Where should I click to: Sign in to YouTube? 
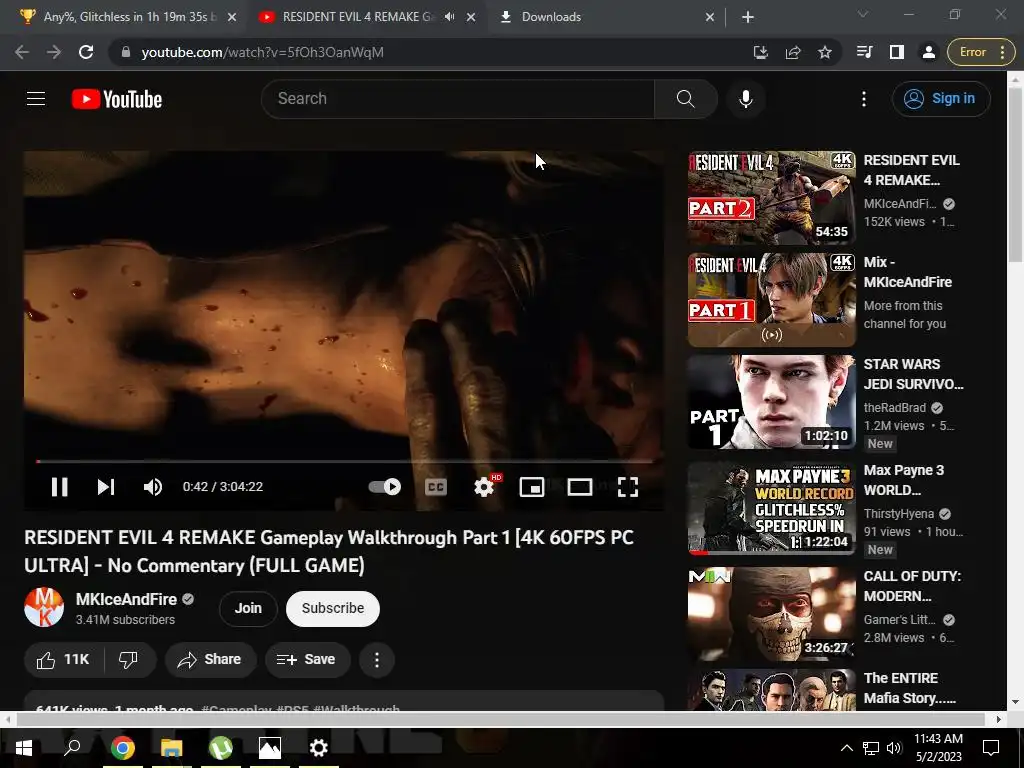click(941, 99)
